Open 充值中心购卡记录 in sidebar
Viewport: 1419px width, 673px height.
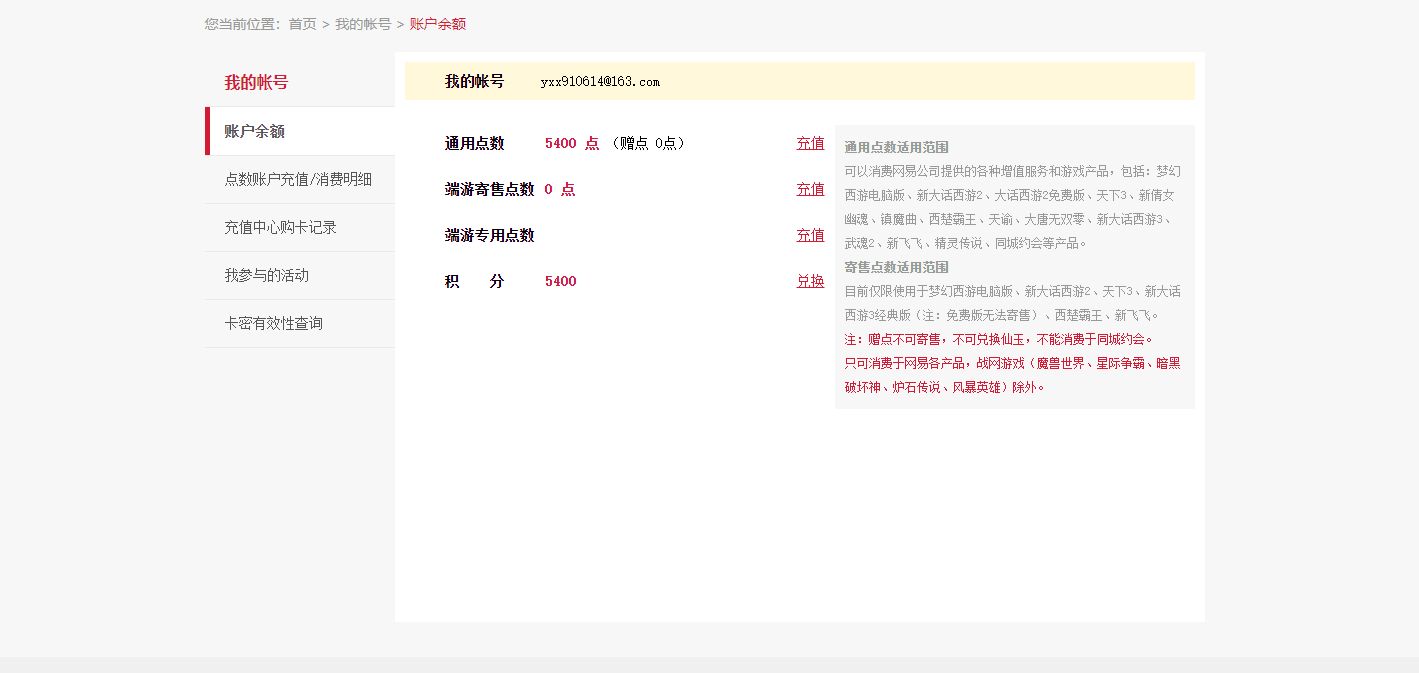tap(300, 227)
